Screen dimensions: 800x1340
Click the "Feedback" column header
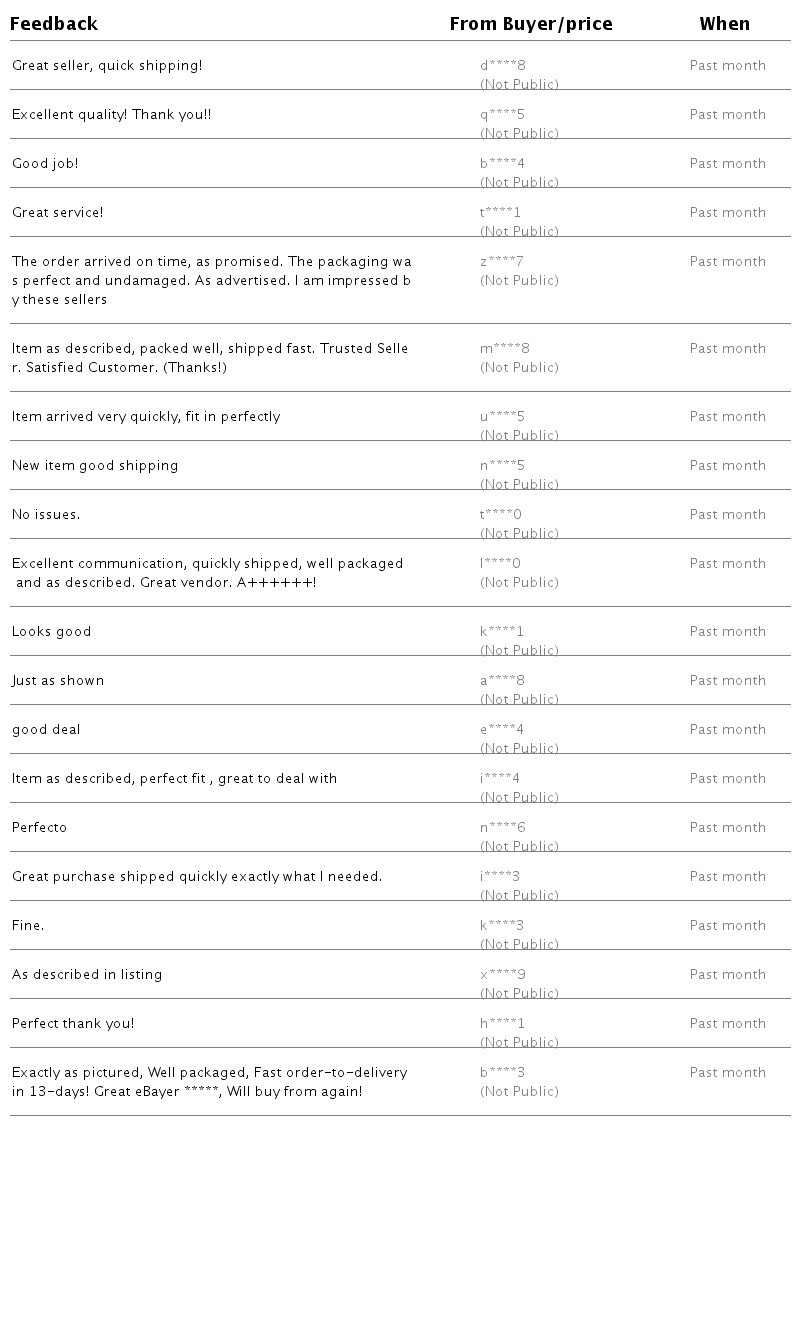54,24
